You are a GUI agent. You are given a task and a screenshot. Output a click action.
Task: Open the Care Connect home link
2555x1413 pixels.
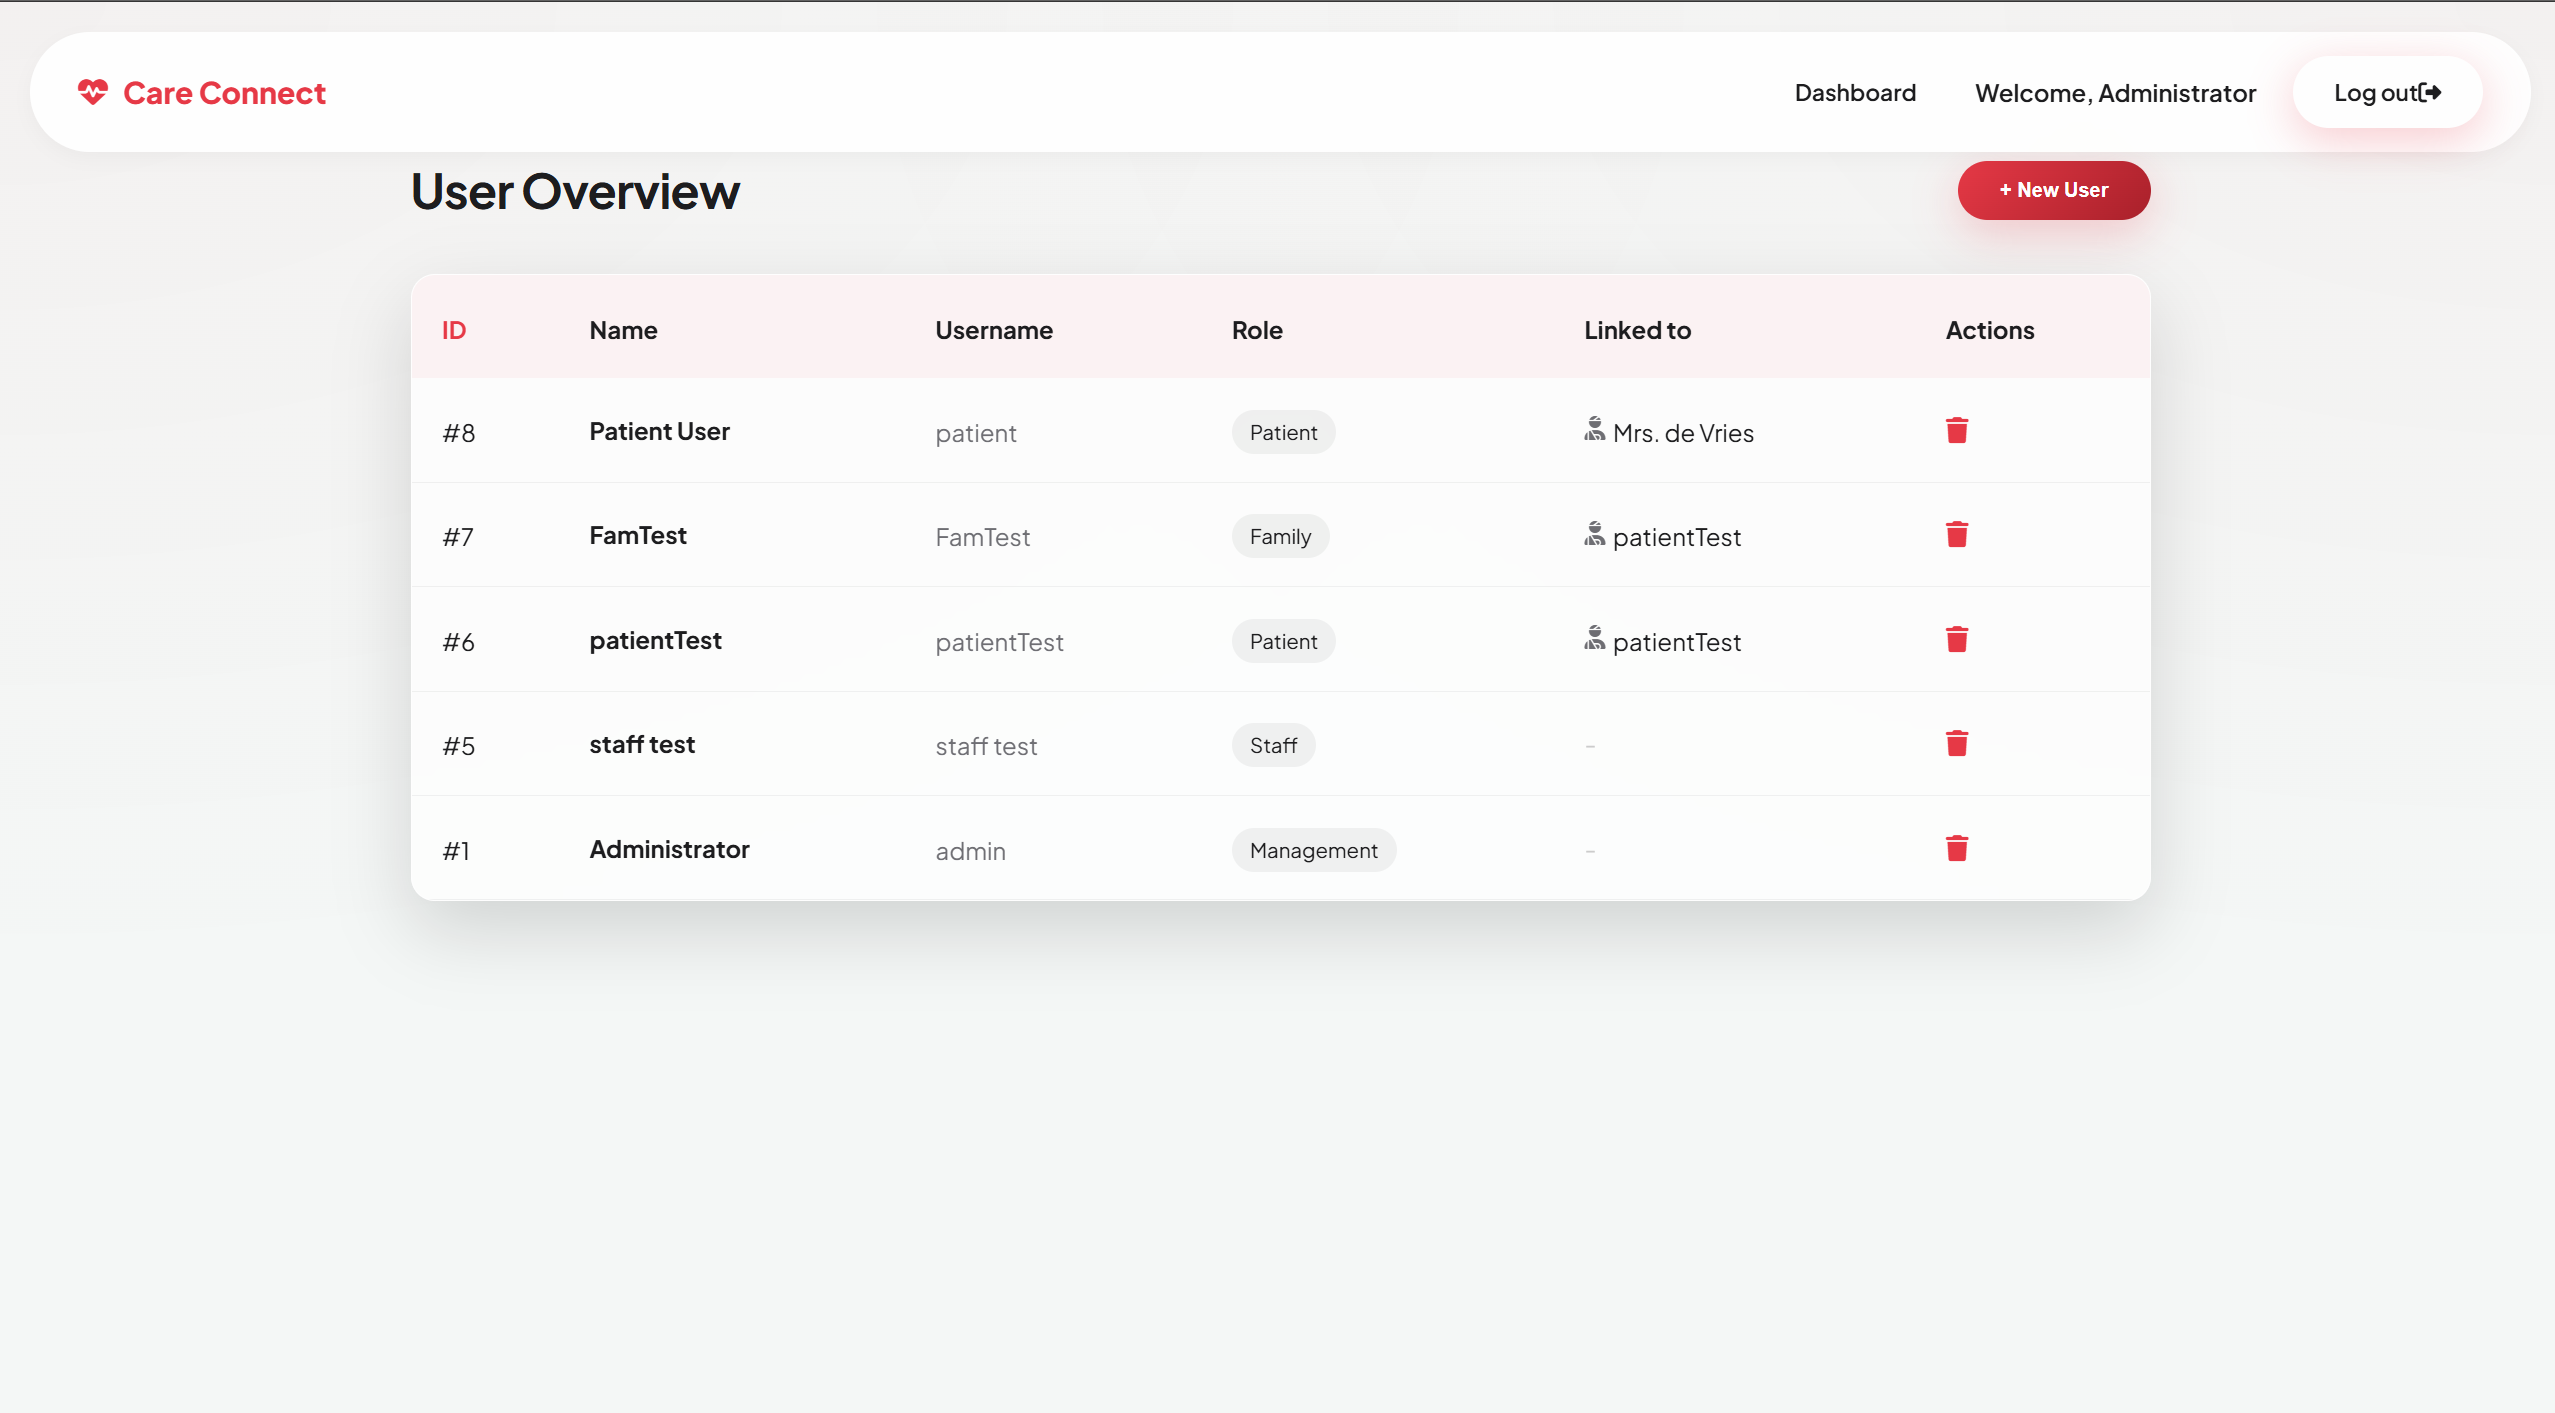[224, 93]
